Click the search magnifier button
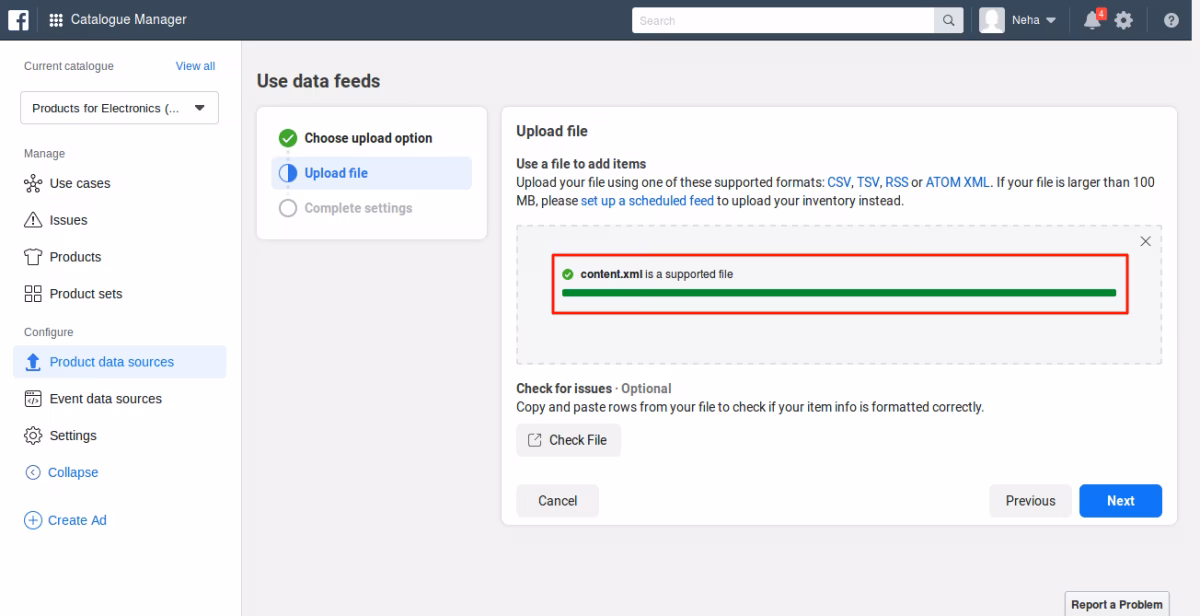This screenshot has height=616, width=1200. pyautogui.click(x=949, y=20)
